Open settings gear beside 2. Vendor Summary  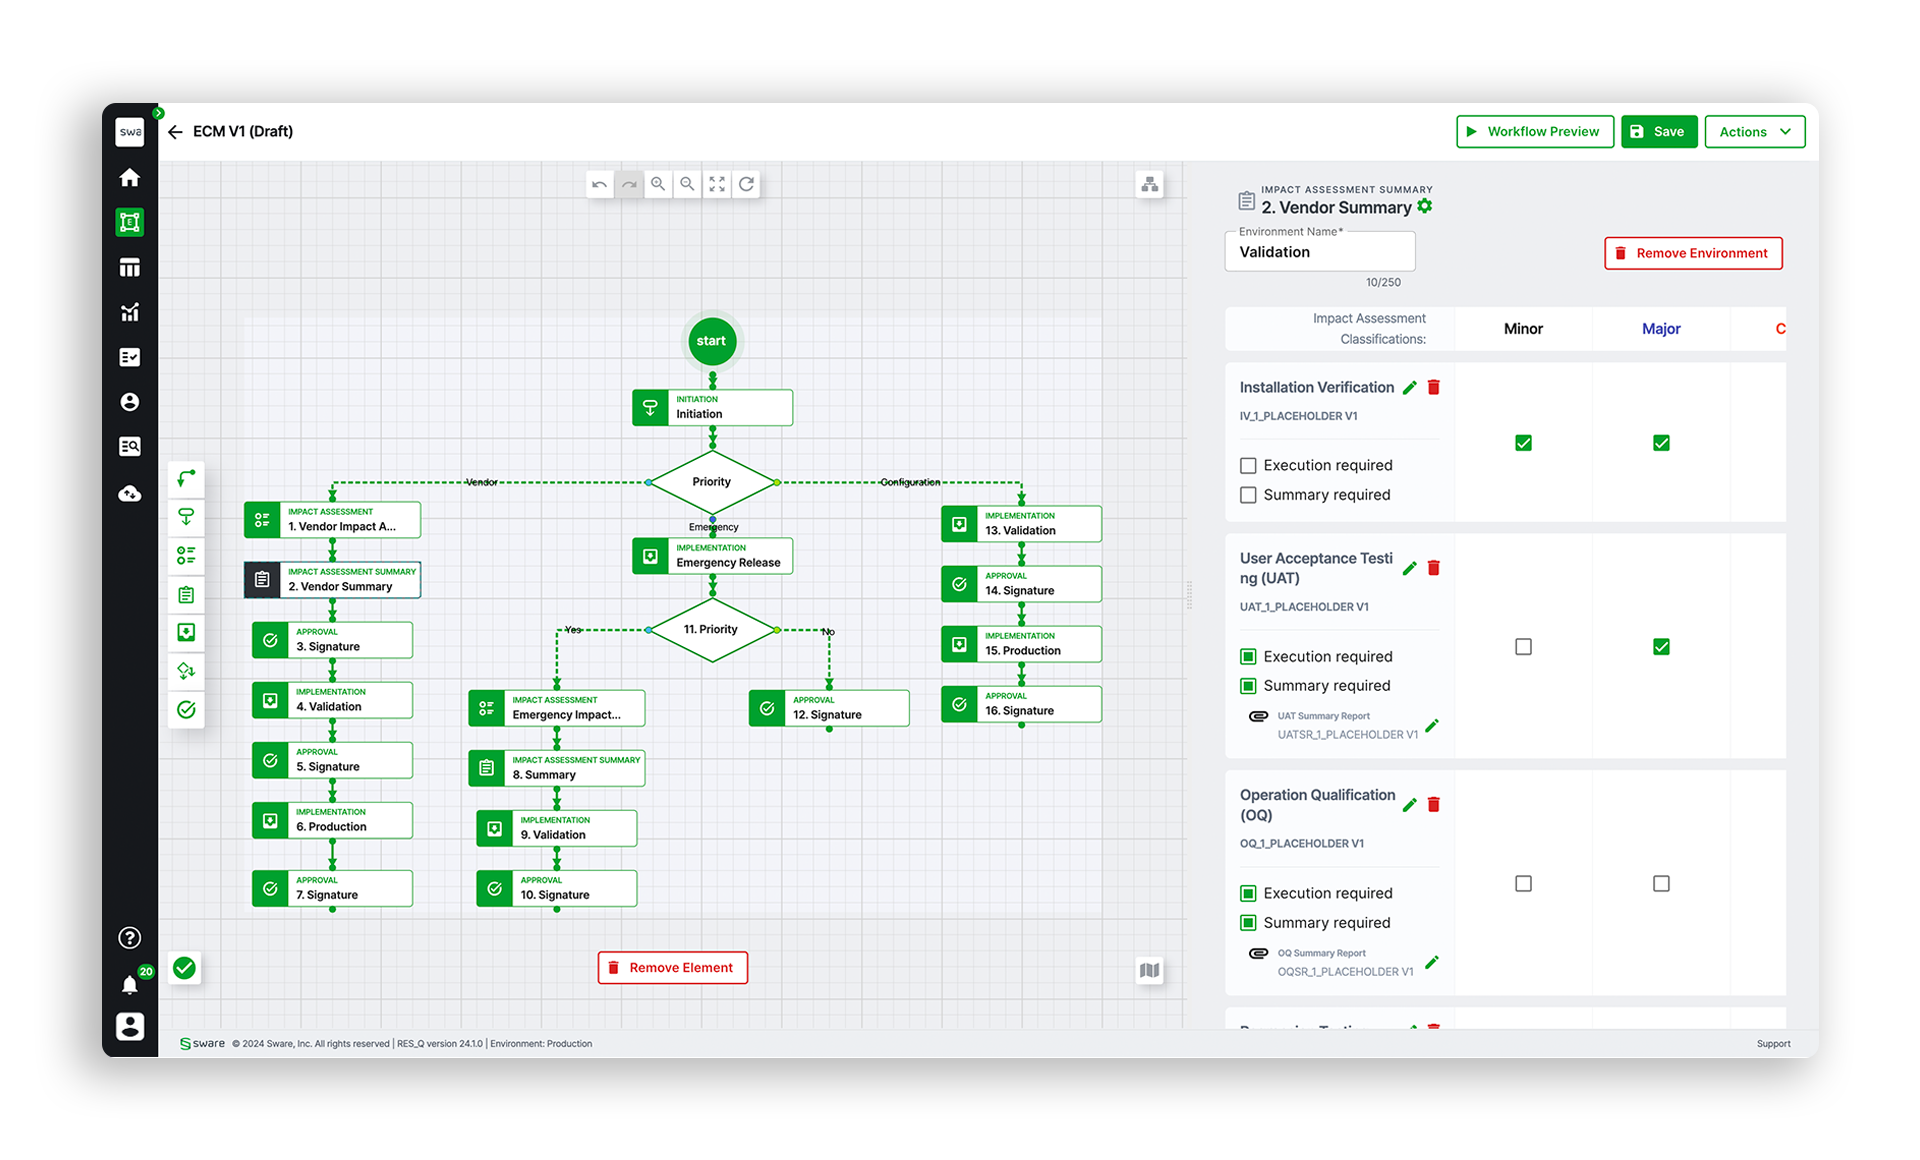coord(1425,206)
